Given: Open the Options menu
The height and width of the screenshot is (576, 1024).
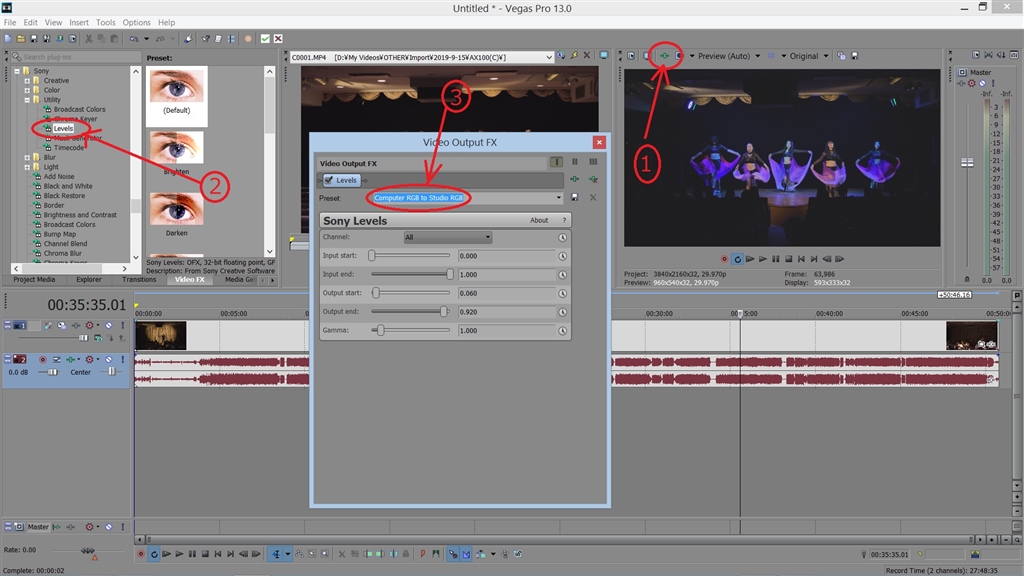Looking at the screenshot, I should [136, 22].
